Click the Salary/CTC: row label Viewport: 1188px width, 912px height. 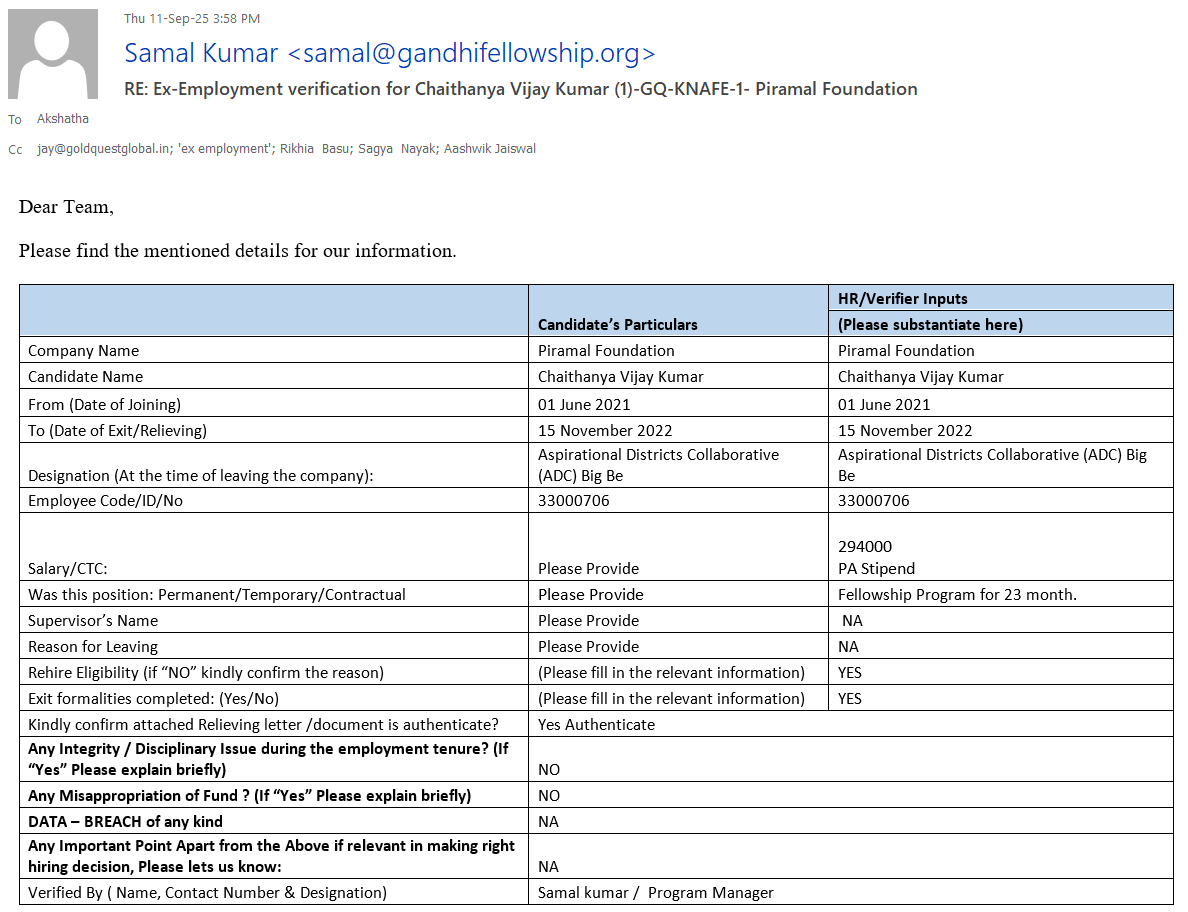67,569
